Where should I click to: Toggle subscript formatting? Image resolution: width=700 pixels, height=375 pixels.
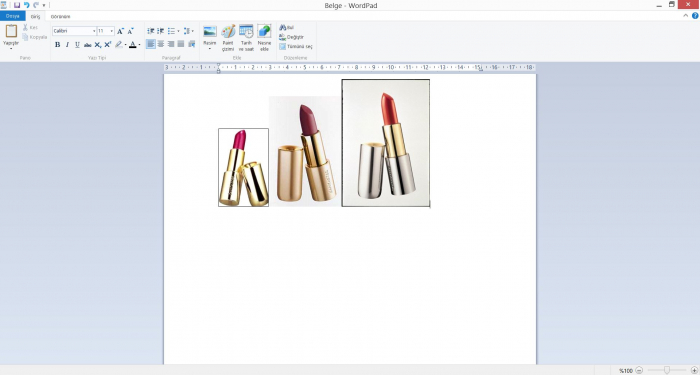[98, 45]
